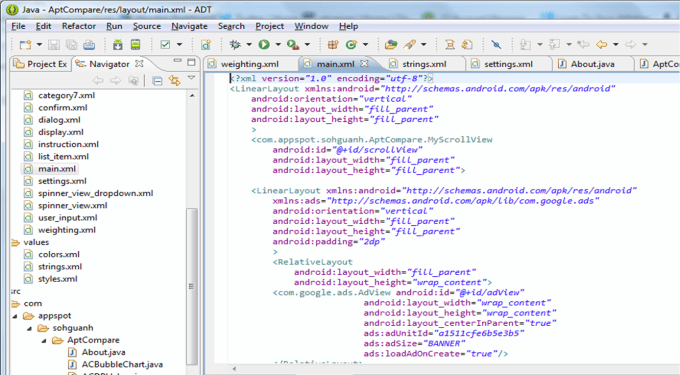
Task: Open the Run dropdown arrow
Action: [x=278, y=45]
